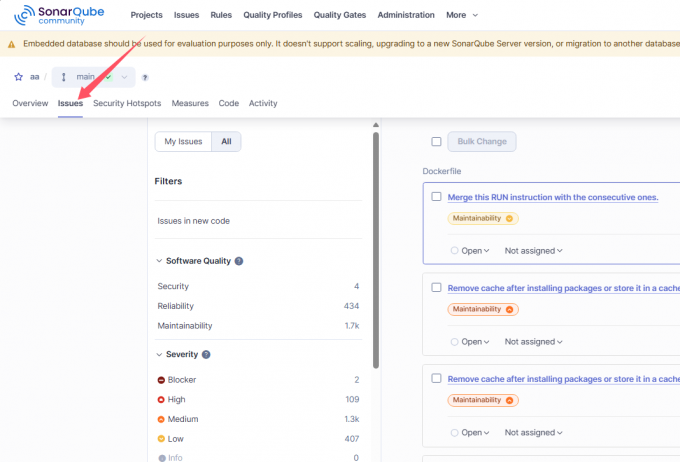Switch filter to My Issues
The height and width of the screenshot is (462, 680).
[x=183, y=141]
